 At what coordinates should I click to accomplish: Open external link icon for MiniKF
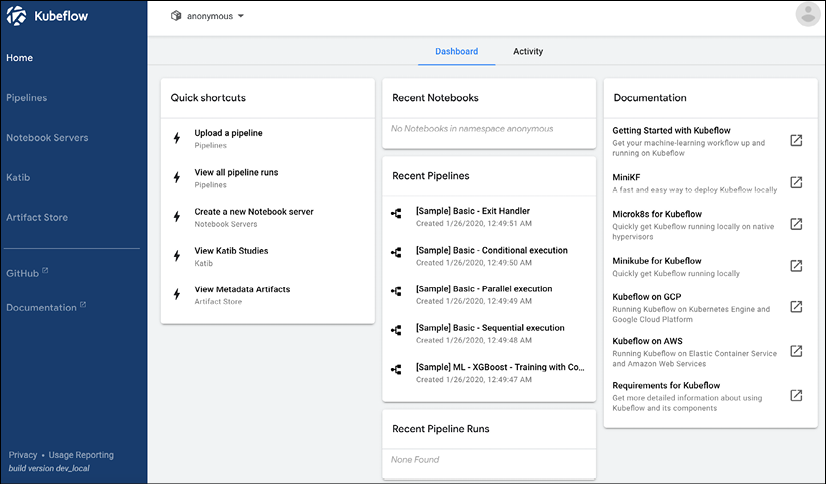[796, 182]
